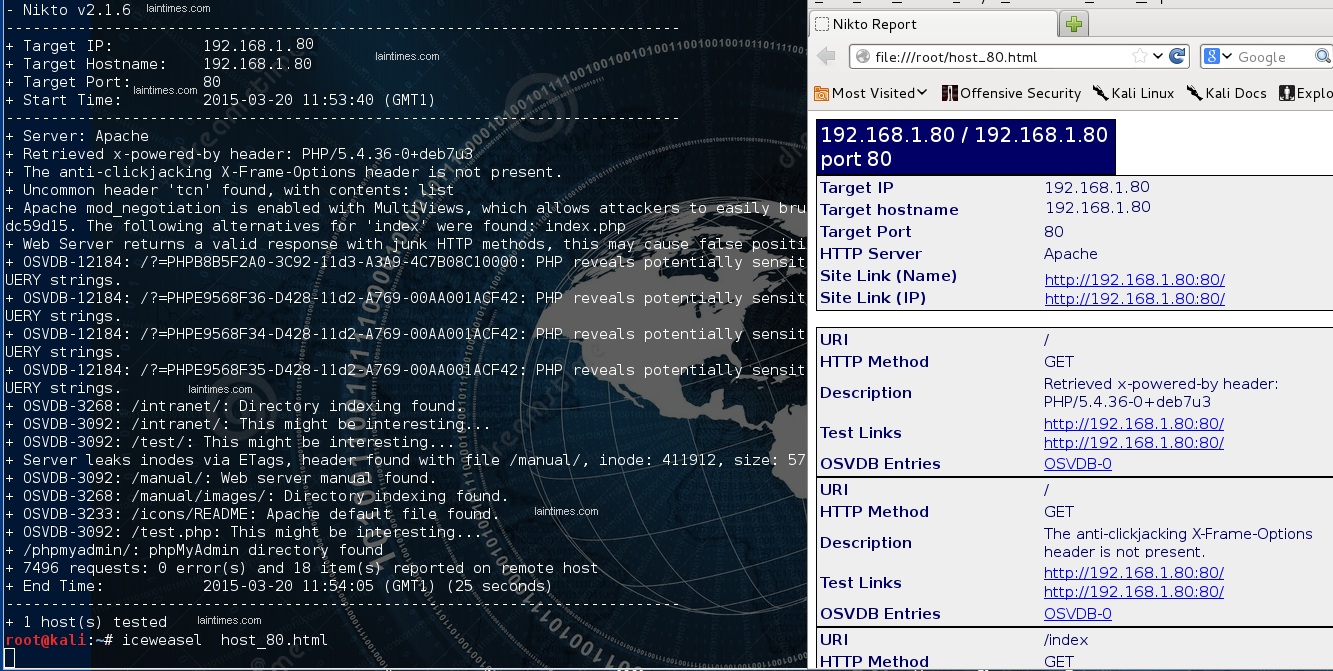The height and width of the screenshot is (671, 1333).
Task: Open a new tab with the plus button
Action: pos(1075,24)
